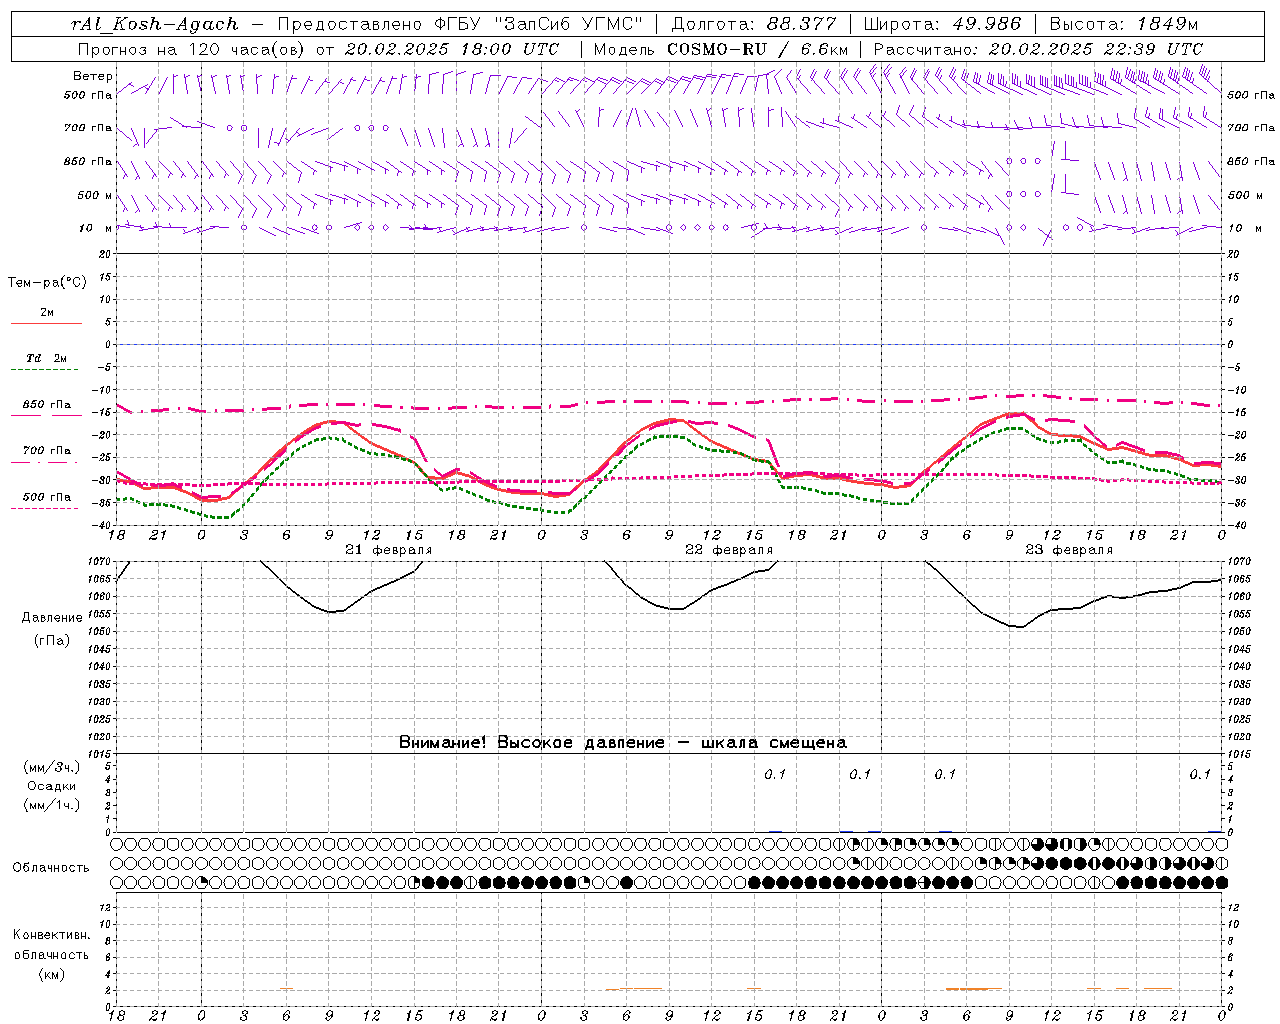Select the Конвективн. облачность label
This screenshot has width=1280, height=1024.
tap(51, 945)
